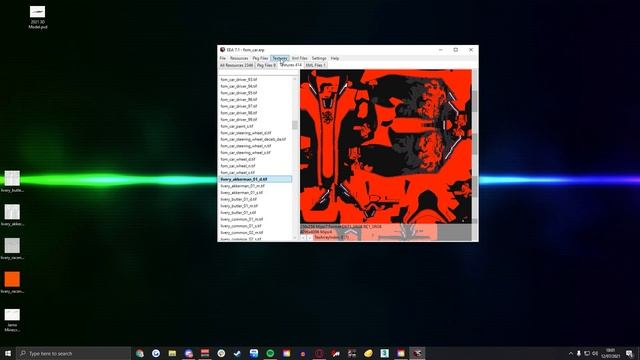Select fom_car_wheel_d.tif entry
Viewport: 640px width, 360px height.
point(255,159)
